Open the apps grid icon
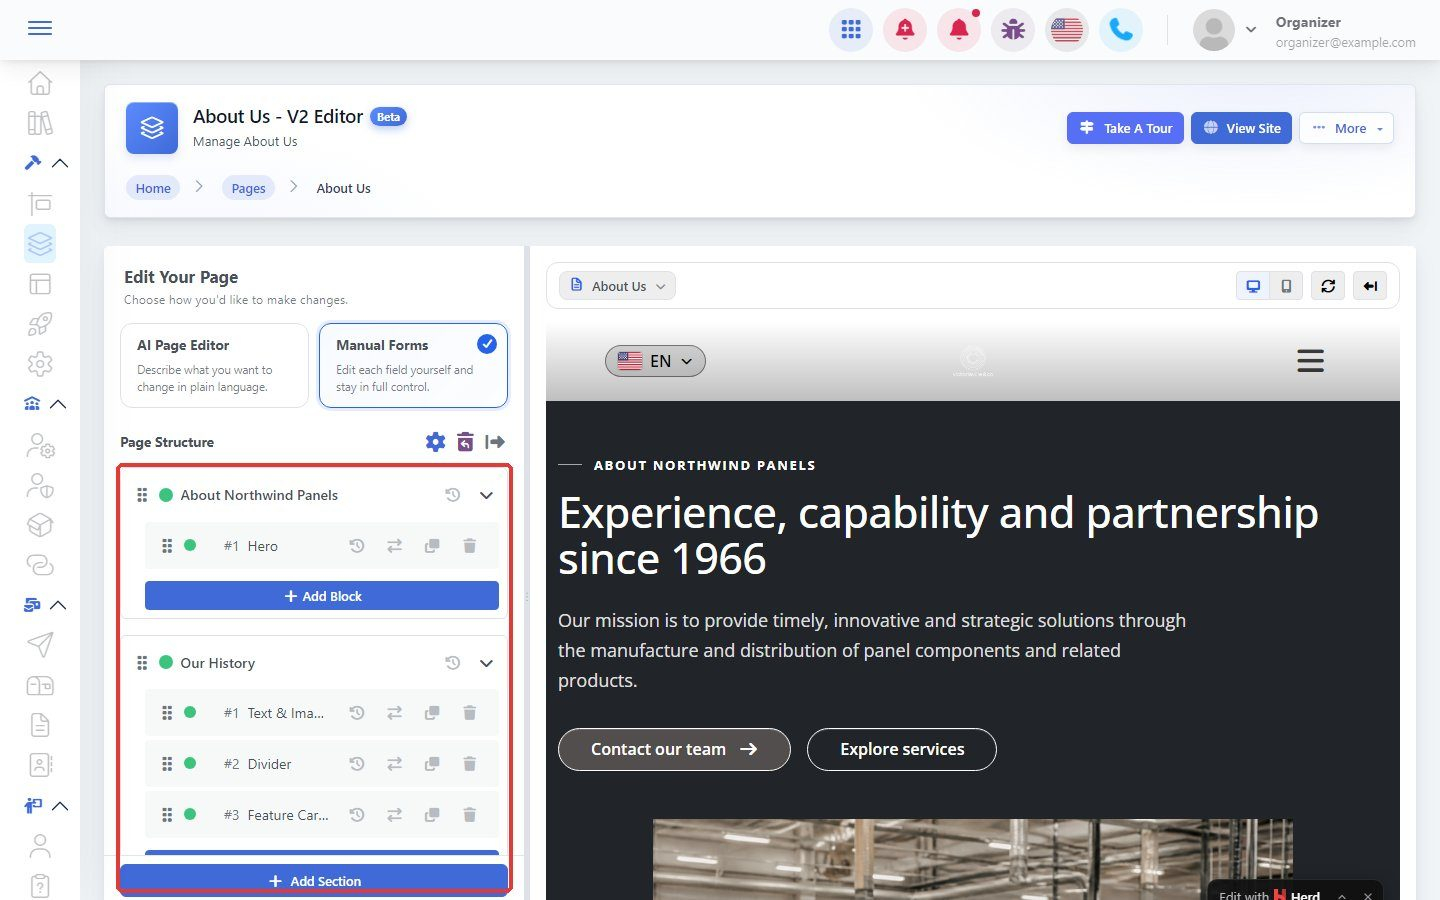The height and width of the screenshot is (900, 1440). (851, 30)
